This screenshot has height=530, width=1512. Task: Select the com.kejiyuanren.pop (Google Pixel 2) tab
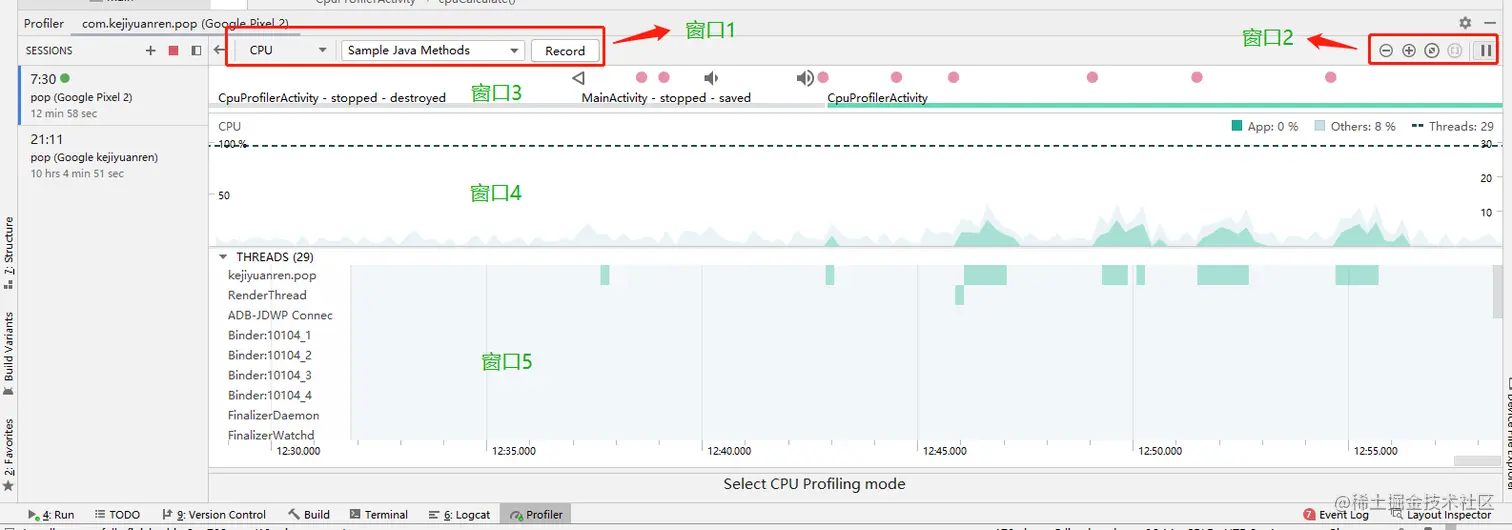(184, 23)
